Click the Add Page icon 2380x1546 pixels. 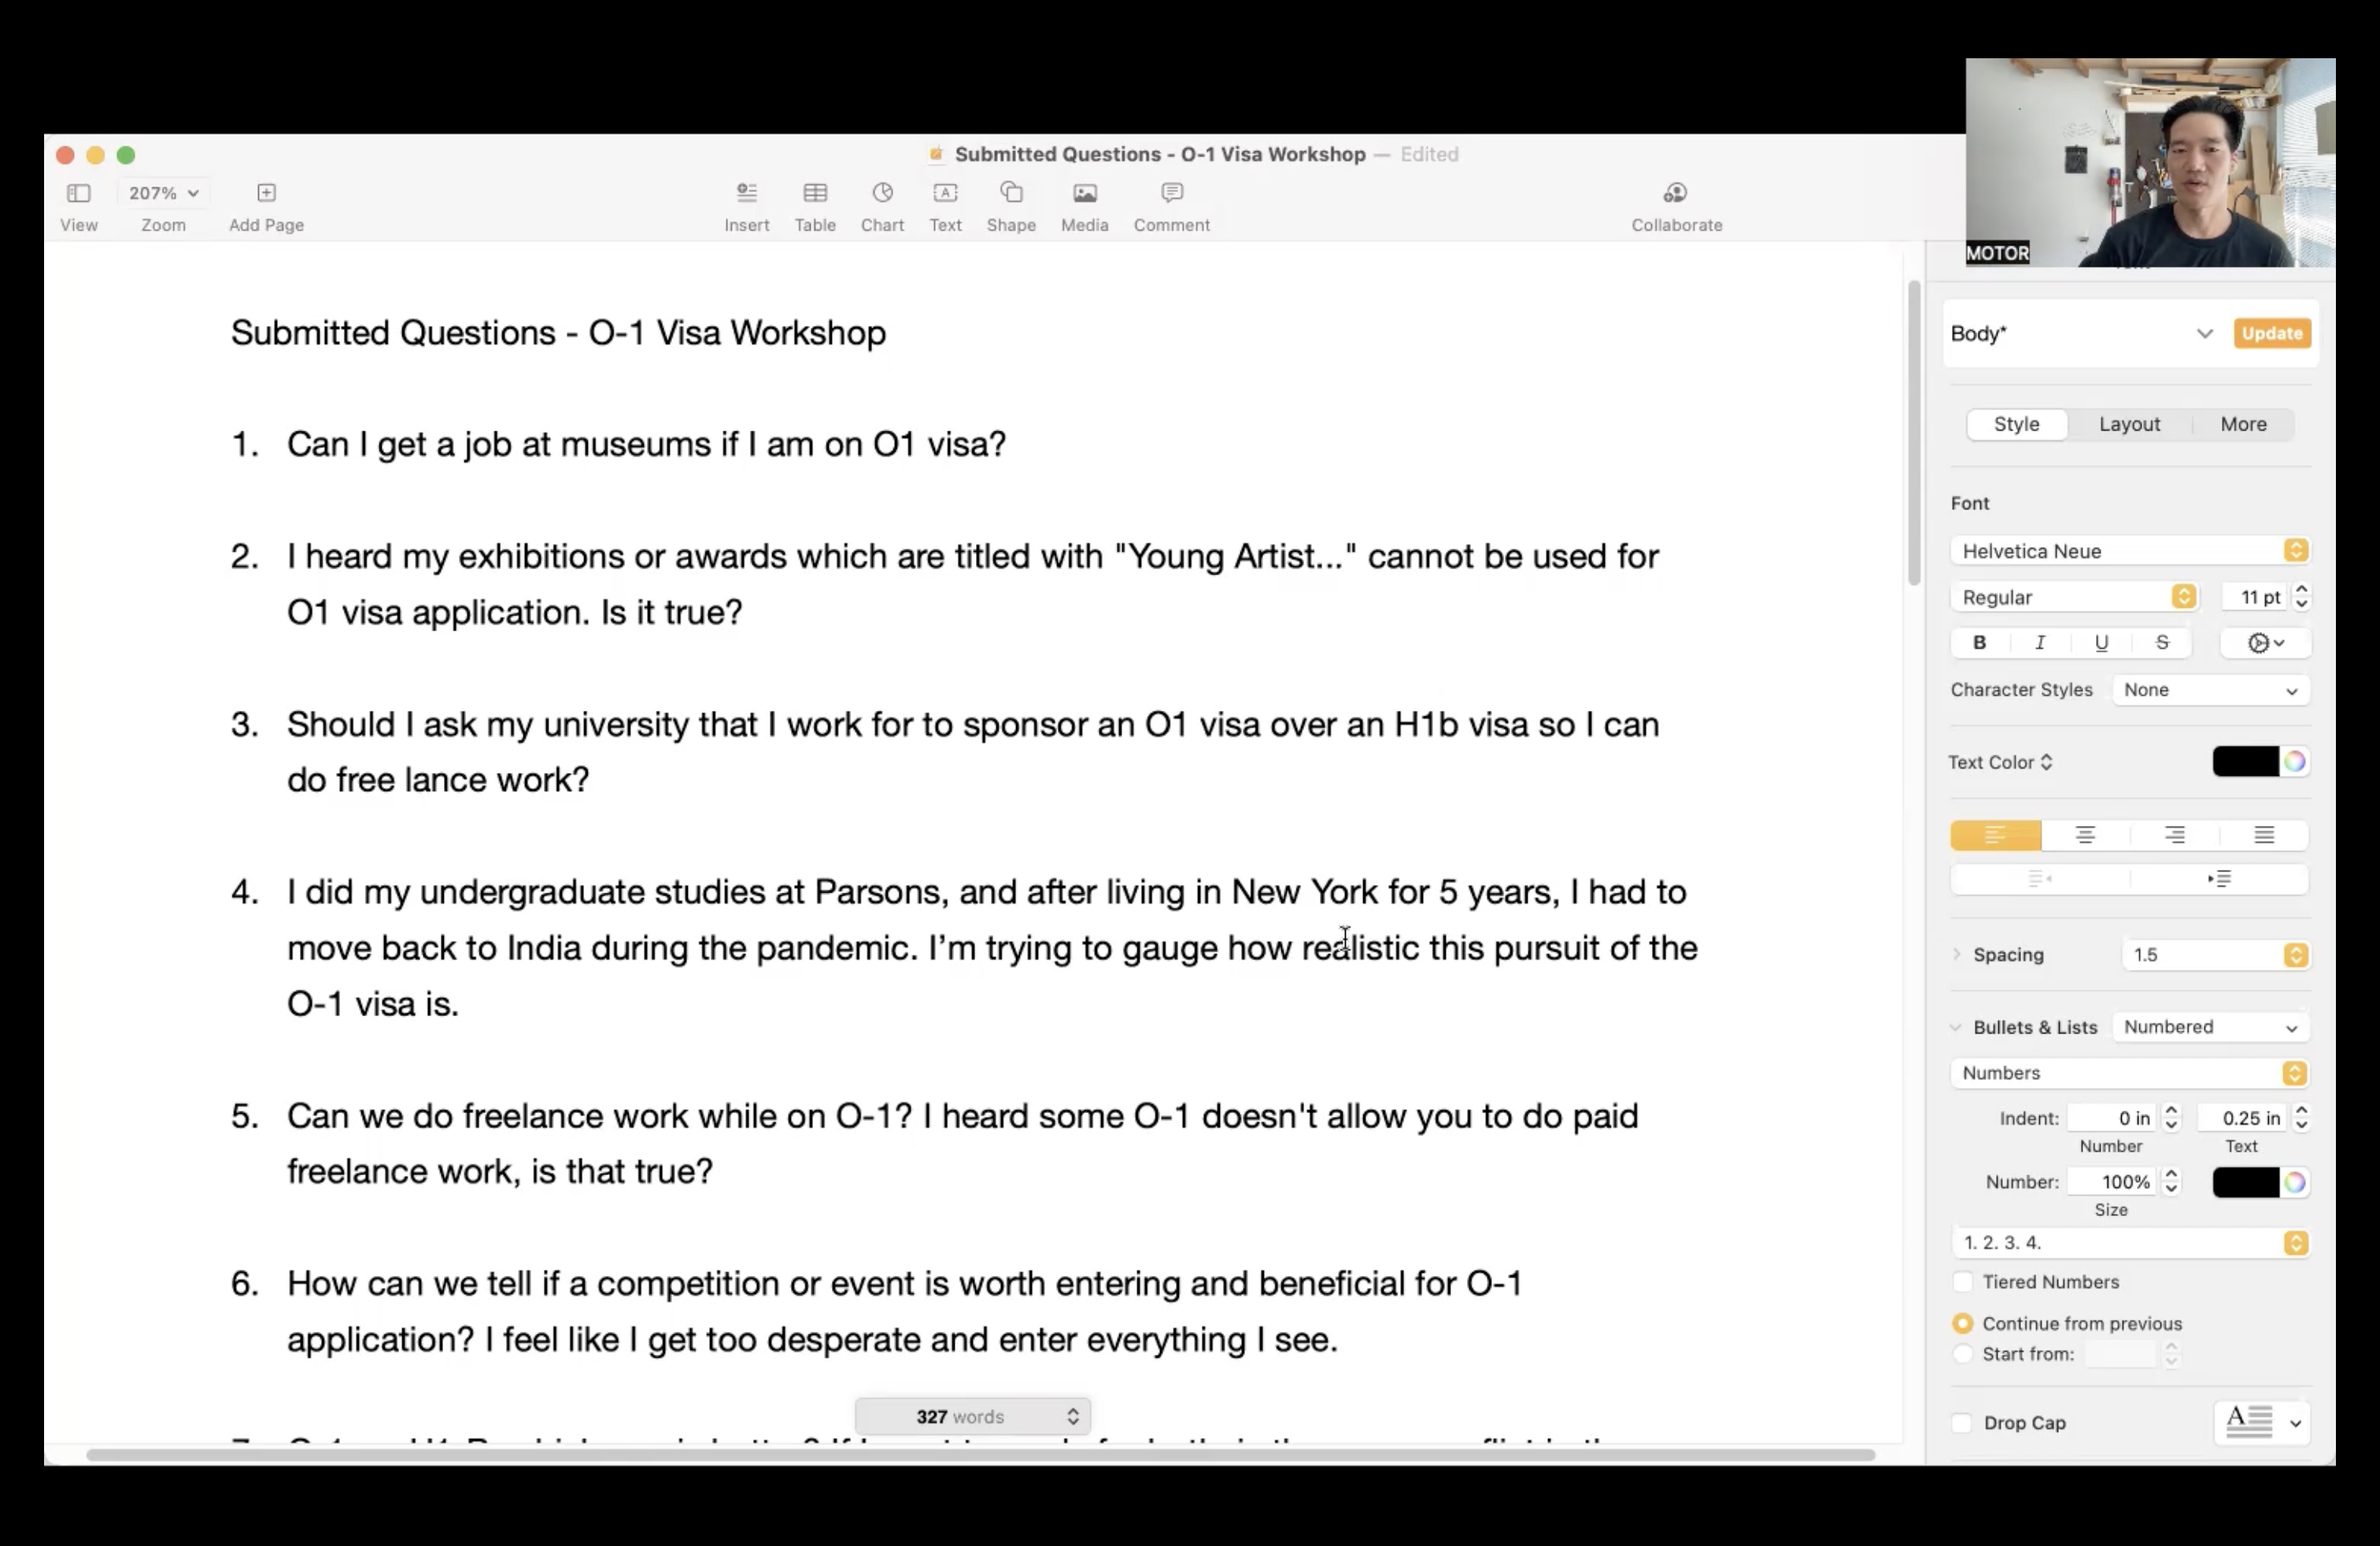pyautogui.click(x=266, y=193)
